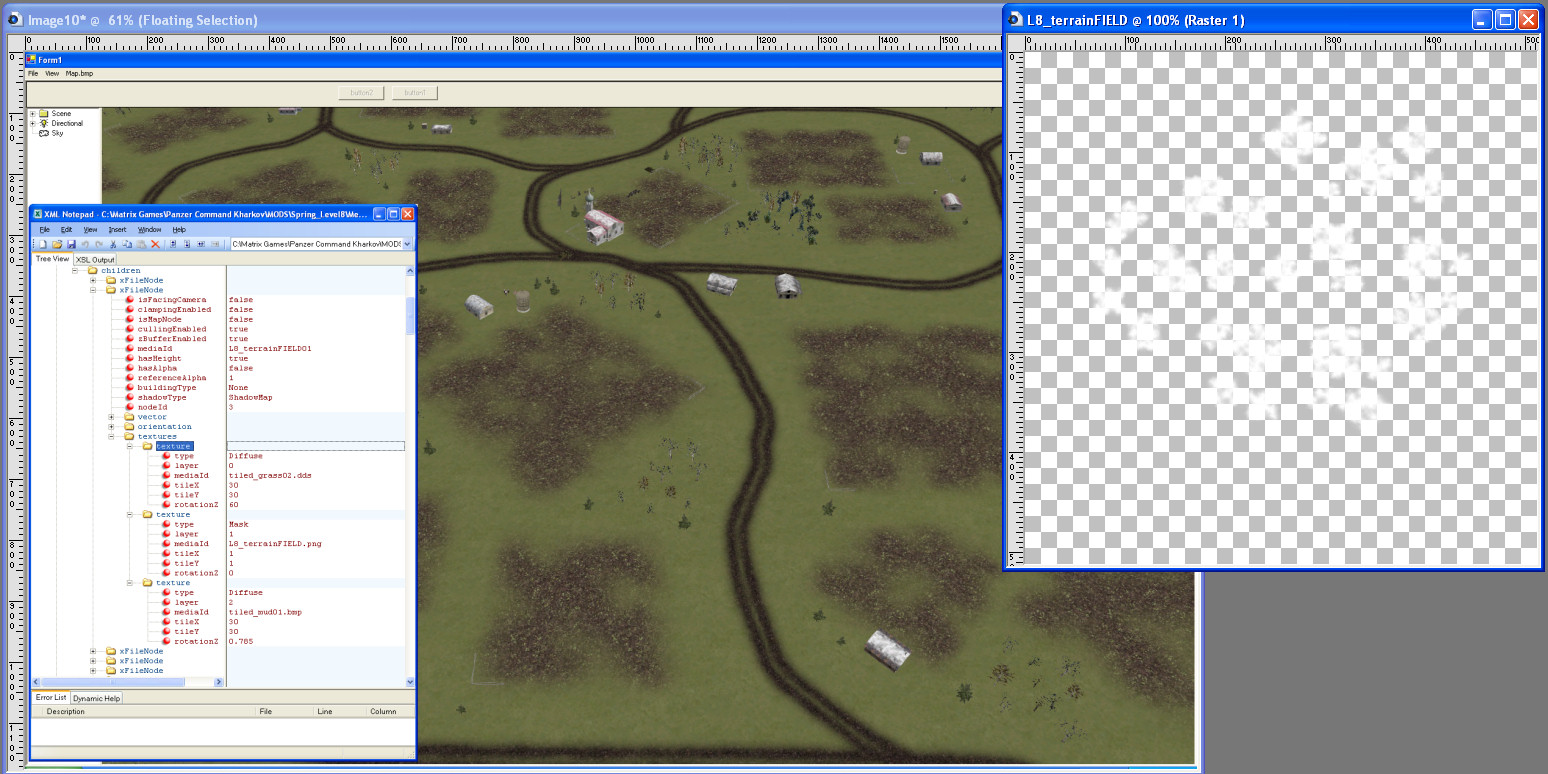
Task: Maximize the L8_terrainFIELD image window
Action: (1506, 19)
